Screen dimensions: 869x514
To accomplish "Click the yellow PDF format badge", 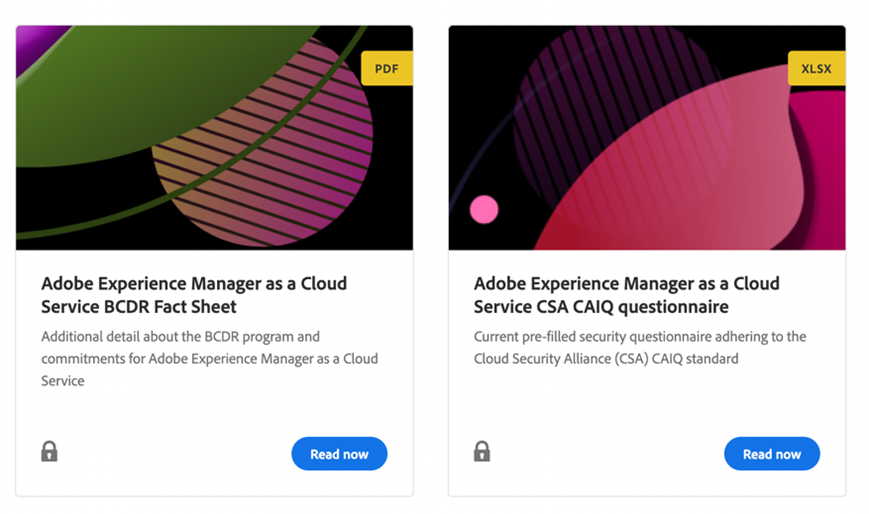I will pos(386,69).
